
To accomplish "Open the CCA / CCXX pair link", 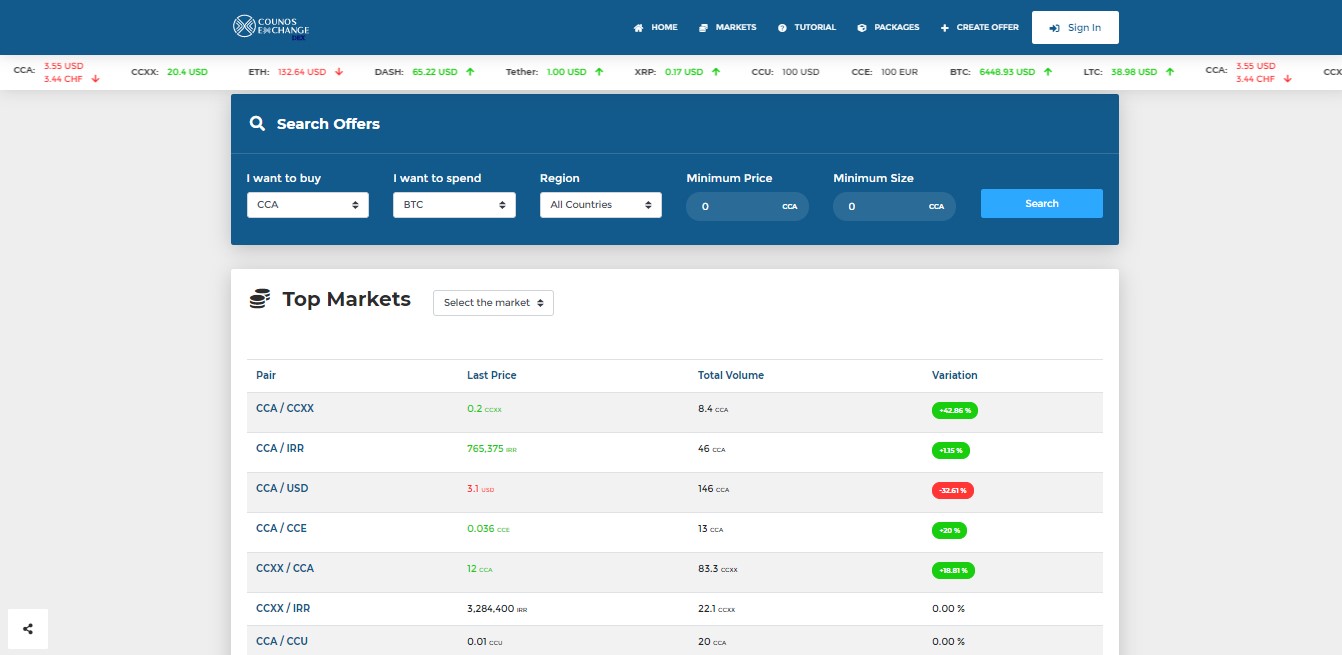I will tap(285, 408).
